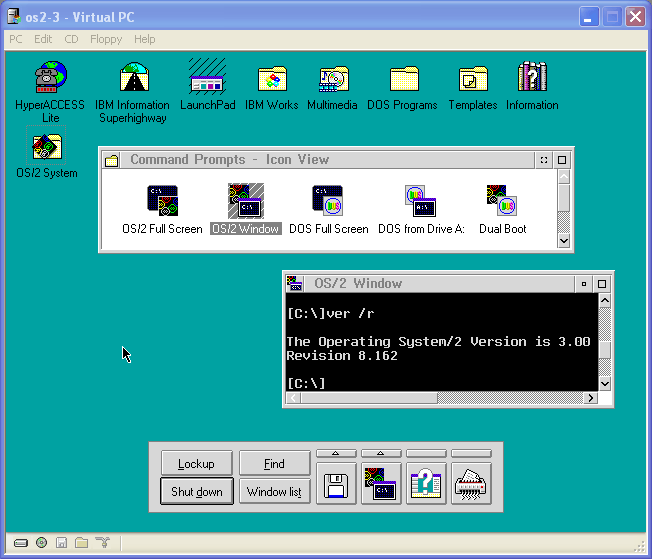The height and width of the screenshot is (559, 652).
Task: Click the Shut down button
Action: 197,491
